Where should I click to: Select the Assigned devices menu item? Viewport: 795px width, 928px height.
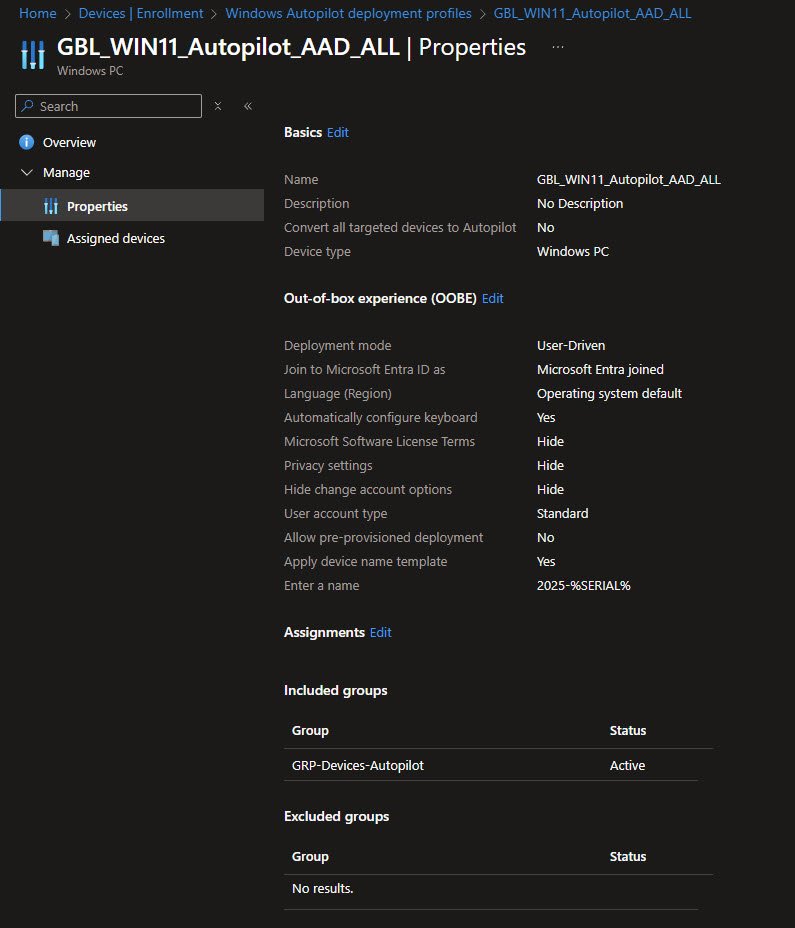click(115, 238)
